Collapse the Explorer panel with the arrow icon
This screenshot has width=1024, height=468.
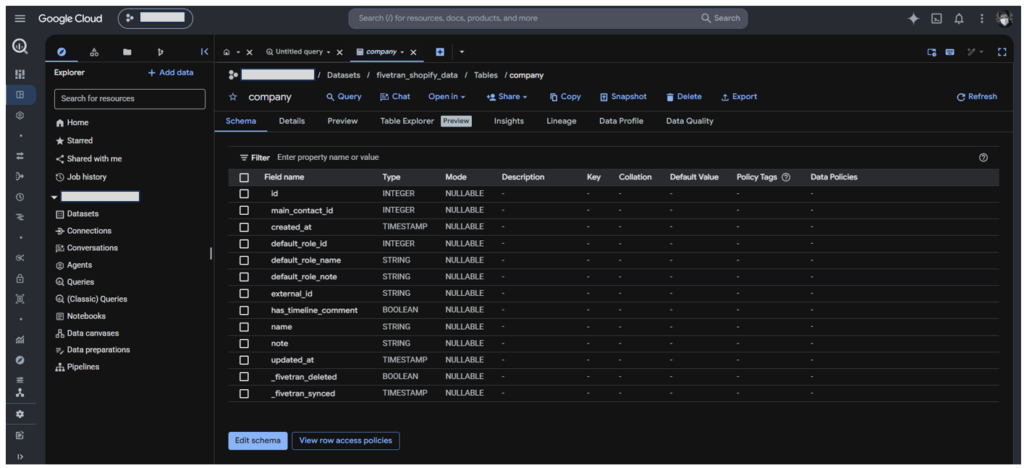tap(204, 52)
